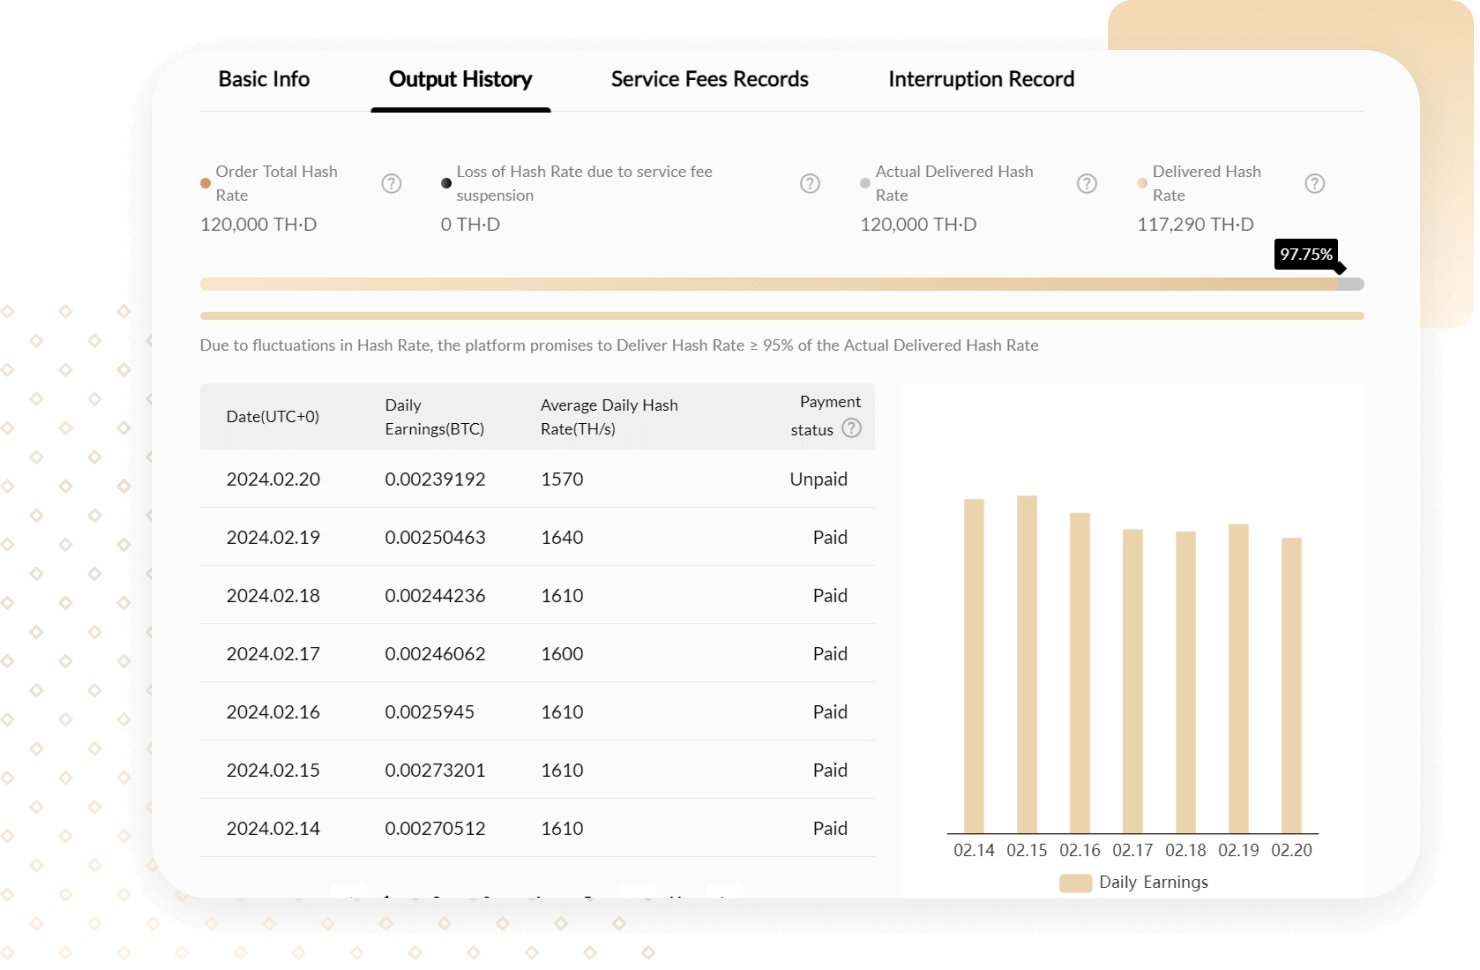
Task: Click the Date(UTC+0) column header
Action: coord(273,416)
